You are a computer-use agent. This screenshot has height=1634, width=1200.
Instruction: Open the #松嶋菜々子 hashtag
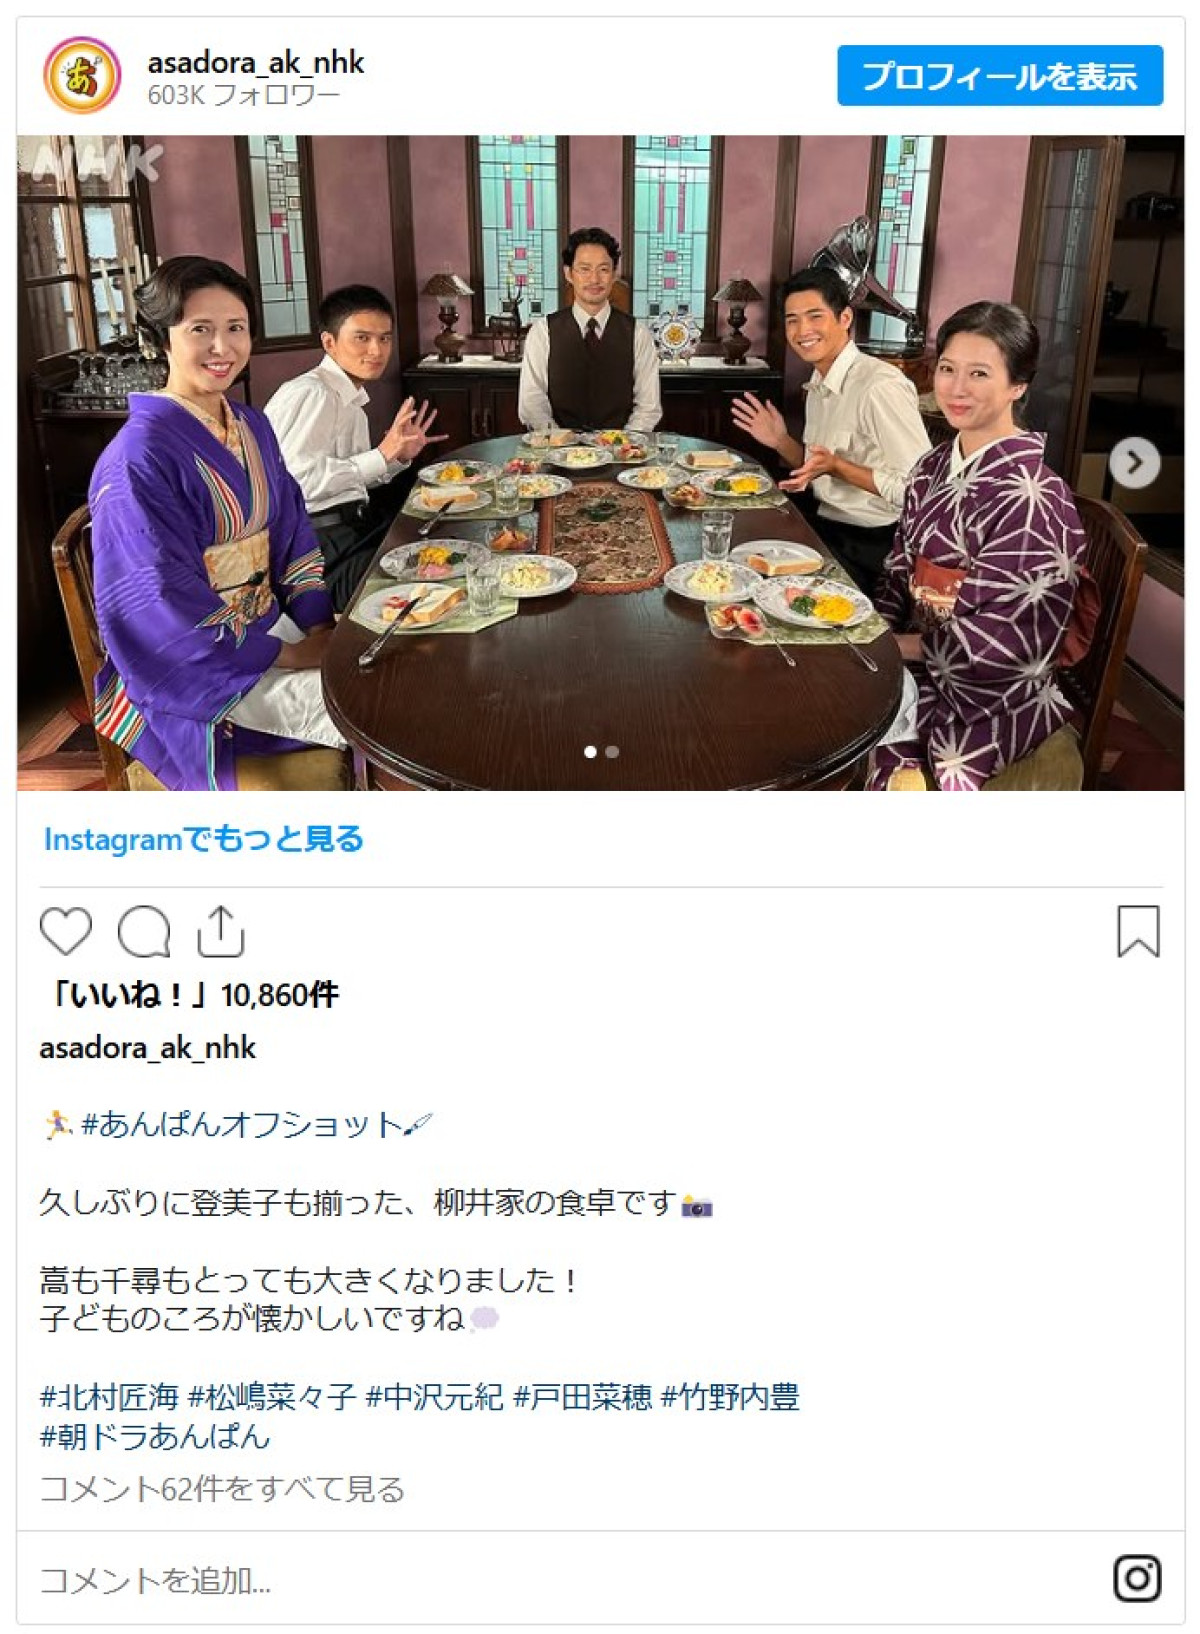(x=272, y=1396)
